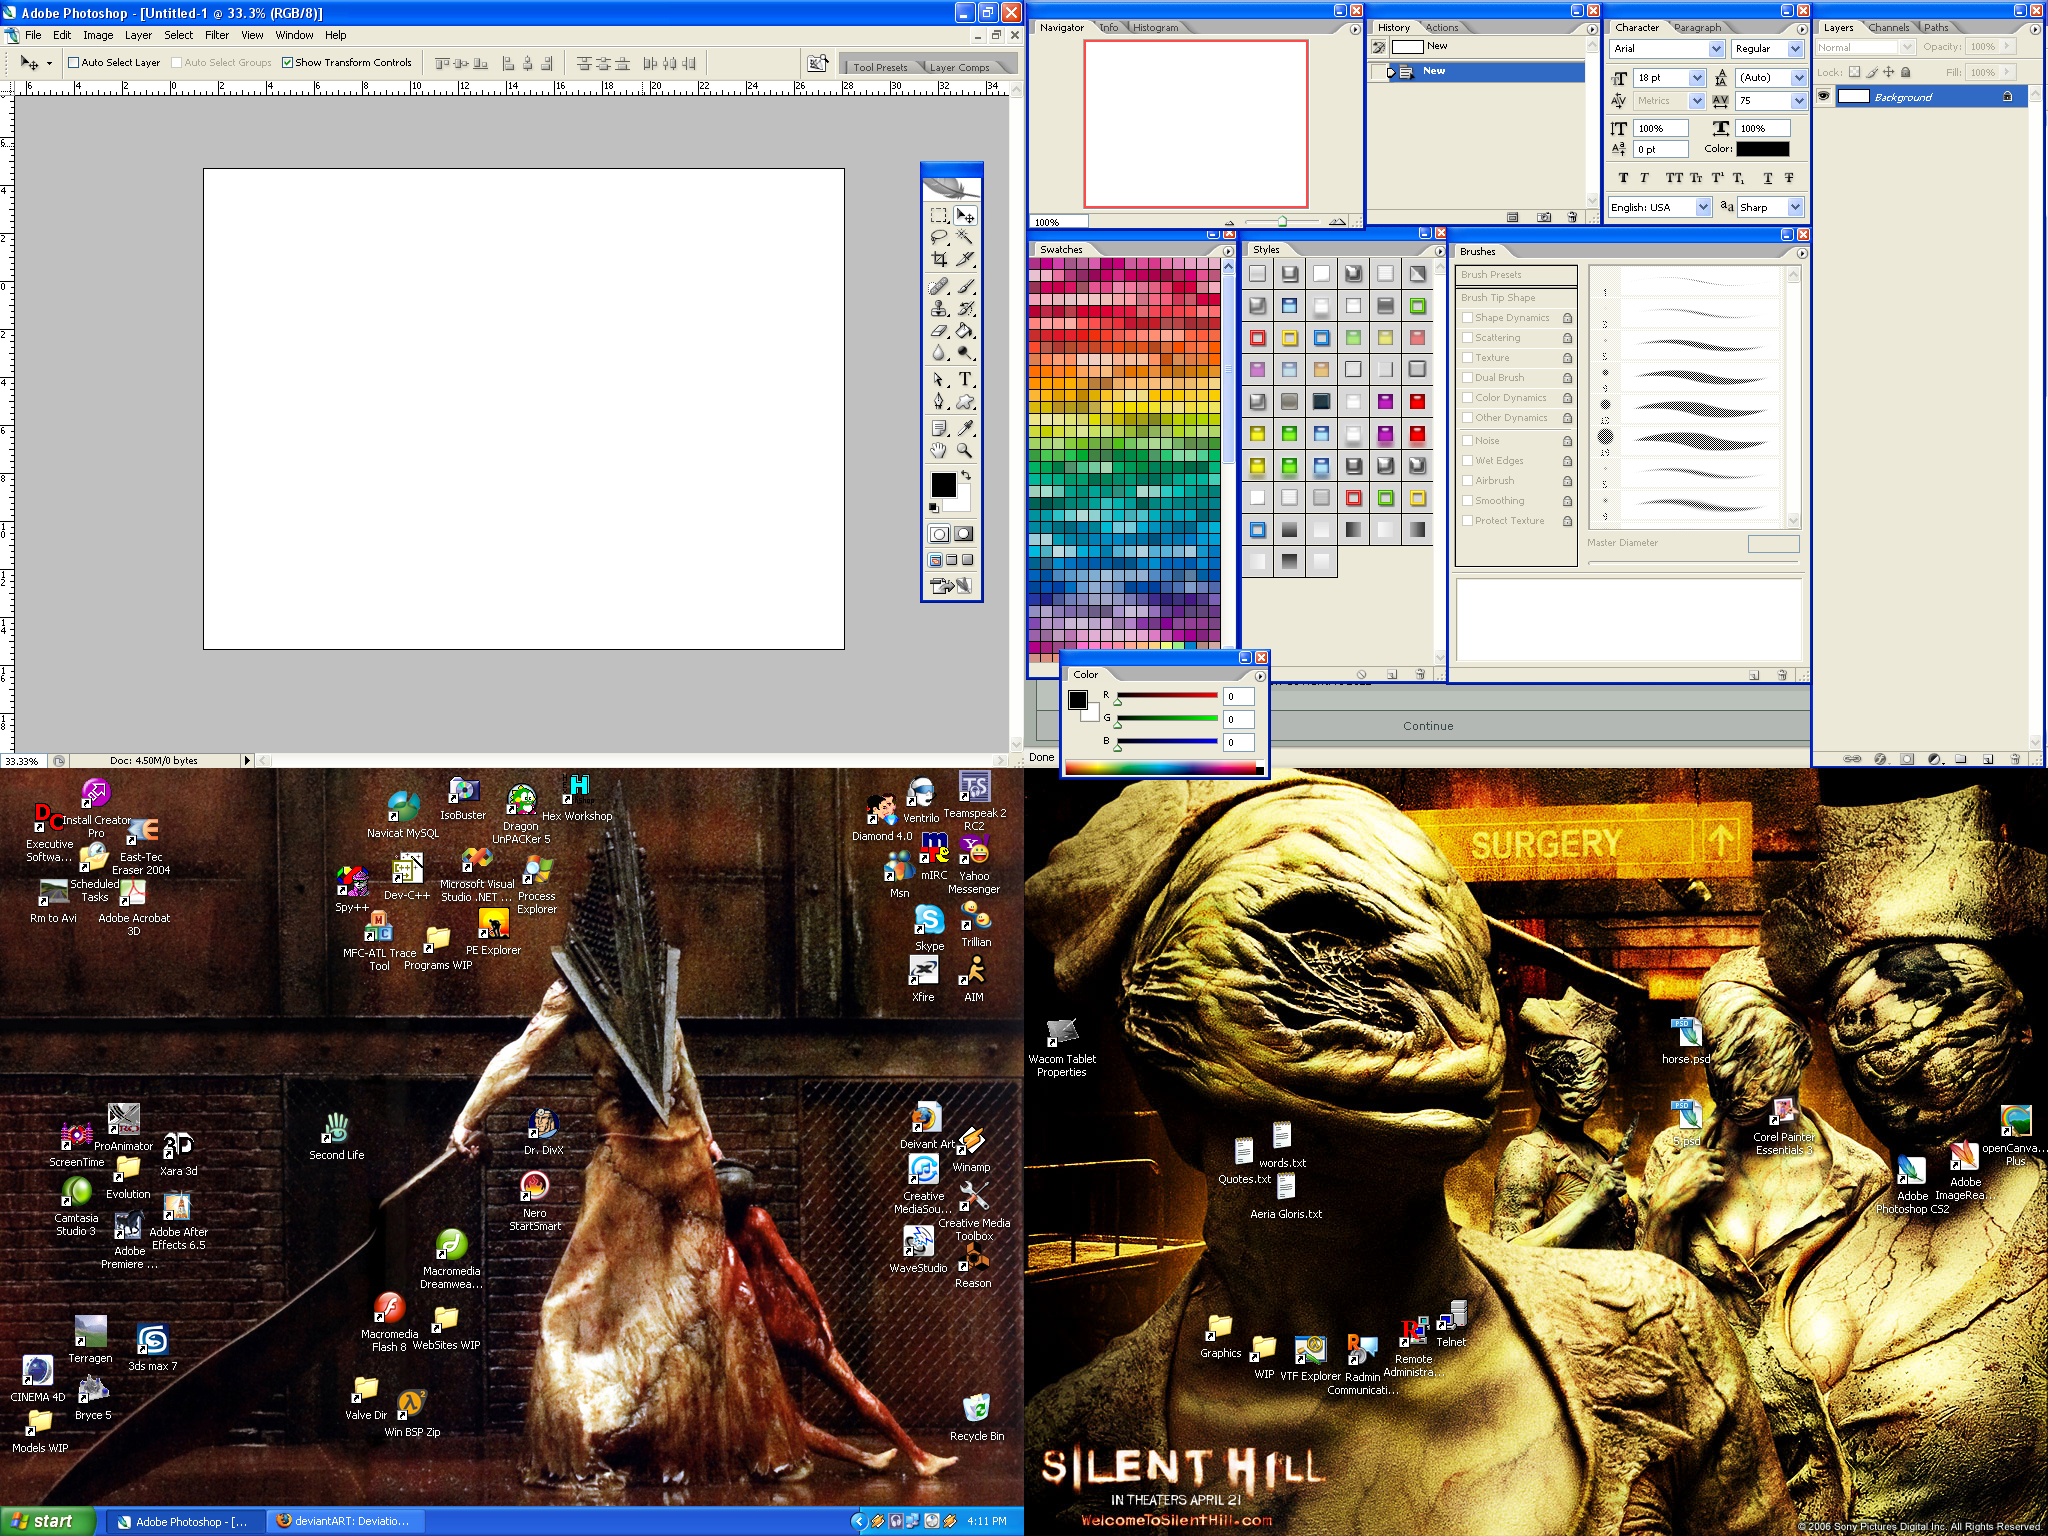2048x1536 pixels.
Task: Toggle Auto Select Layer checkbox
Action: pyautogui.click(x=73, y=62)
